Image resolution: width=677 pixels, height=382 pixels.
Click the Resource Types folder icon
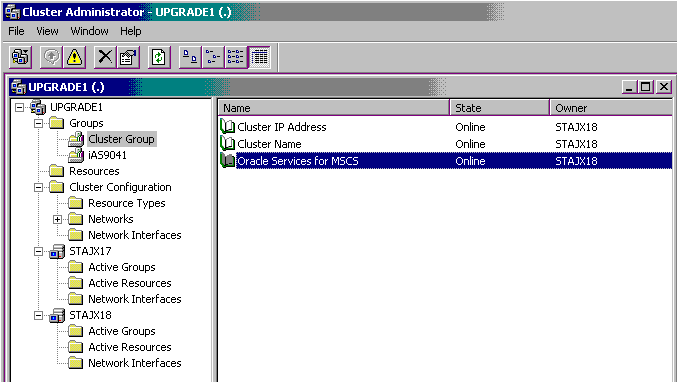tap(76, 203)
